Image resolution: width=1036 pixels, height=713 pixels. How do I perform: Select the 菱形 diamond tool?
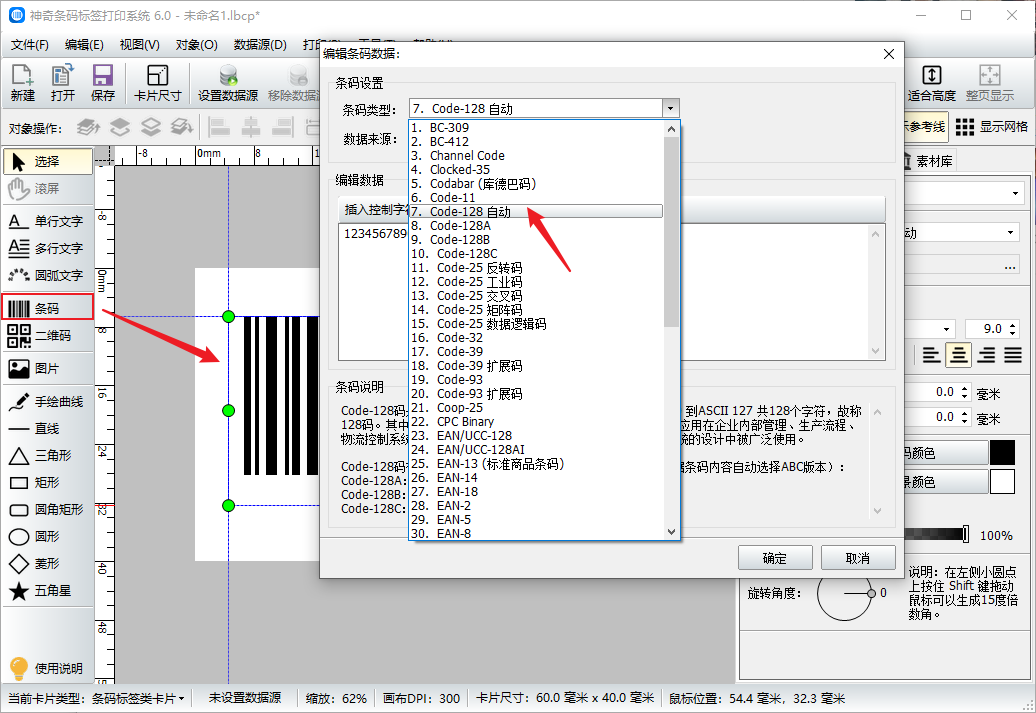[x=48, y=564]
